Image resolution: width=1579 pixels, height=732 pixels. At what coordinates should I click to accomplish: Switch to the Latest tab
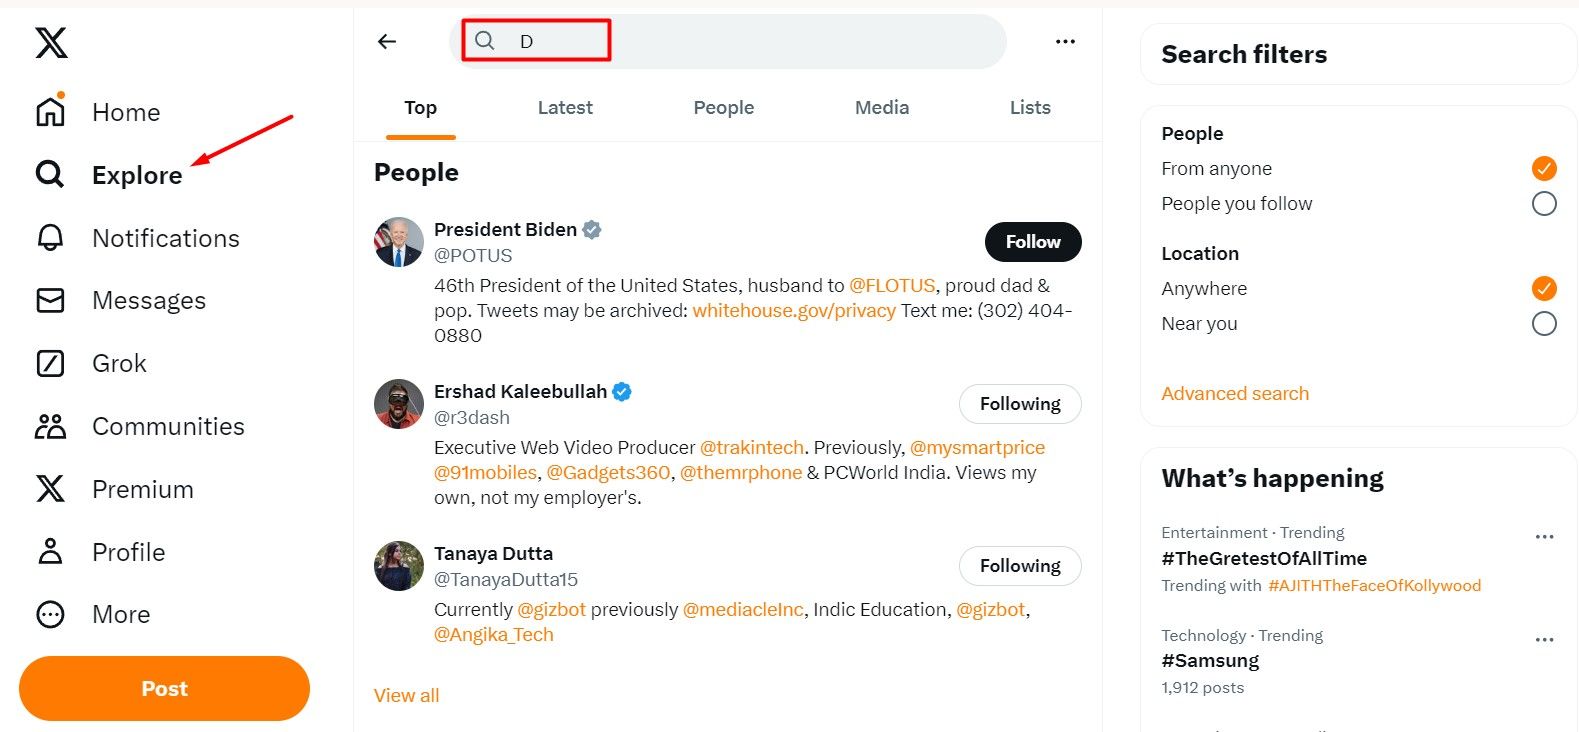coord(565,108)
